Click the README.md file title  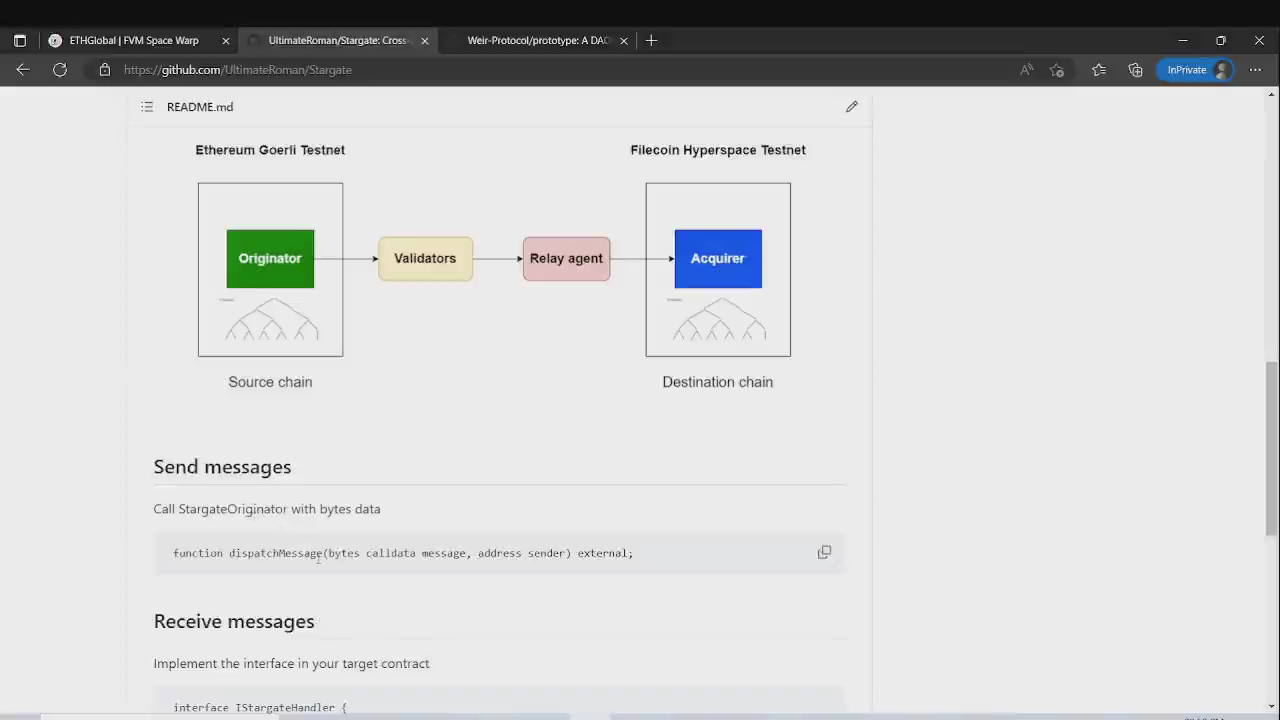[200, 107]
